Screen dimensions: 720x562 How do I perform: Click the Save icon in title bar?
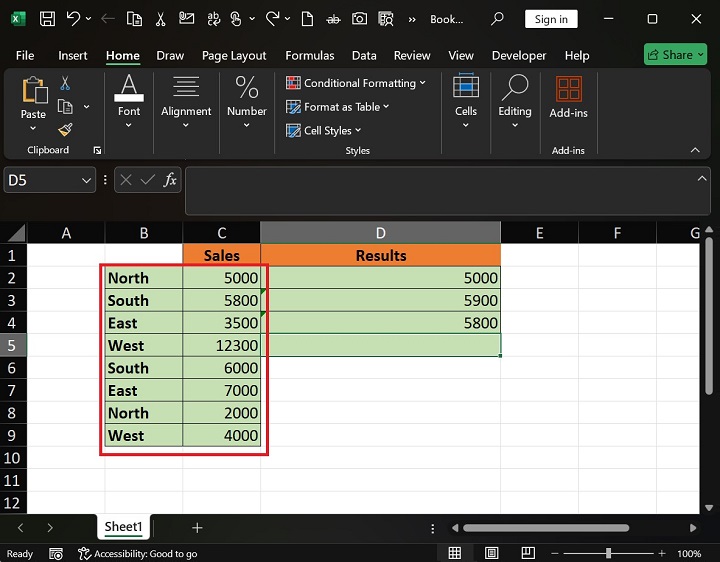[x=47, y=19]
